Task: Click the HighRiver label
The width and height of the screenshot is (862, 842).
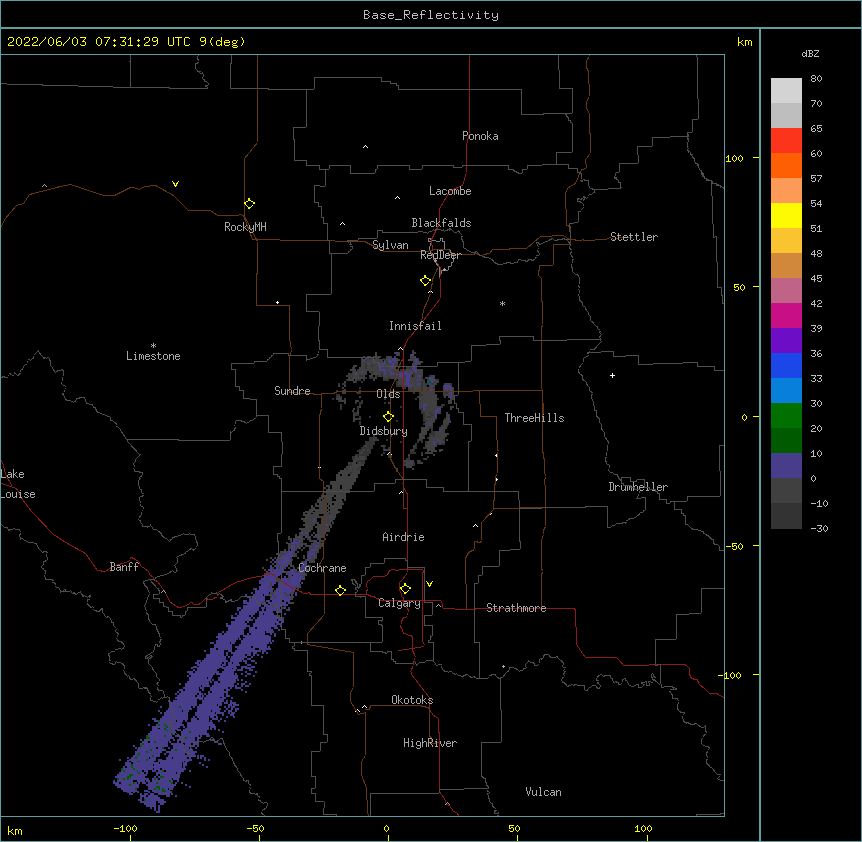Action: click(x=430, y=743)
